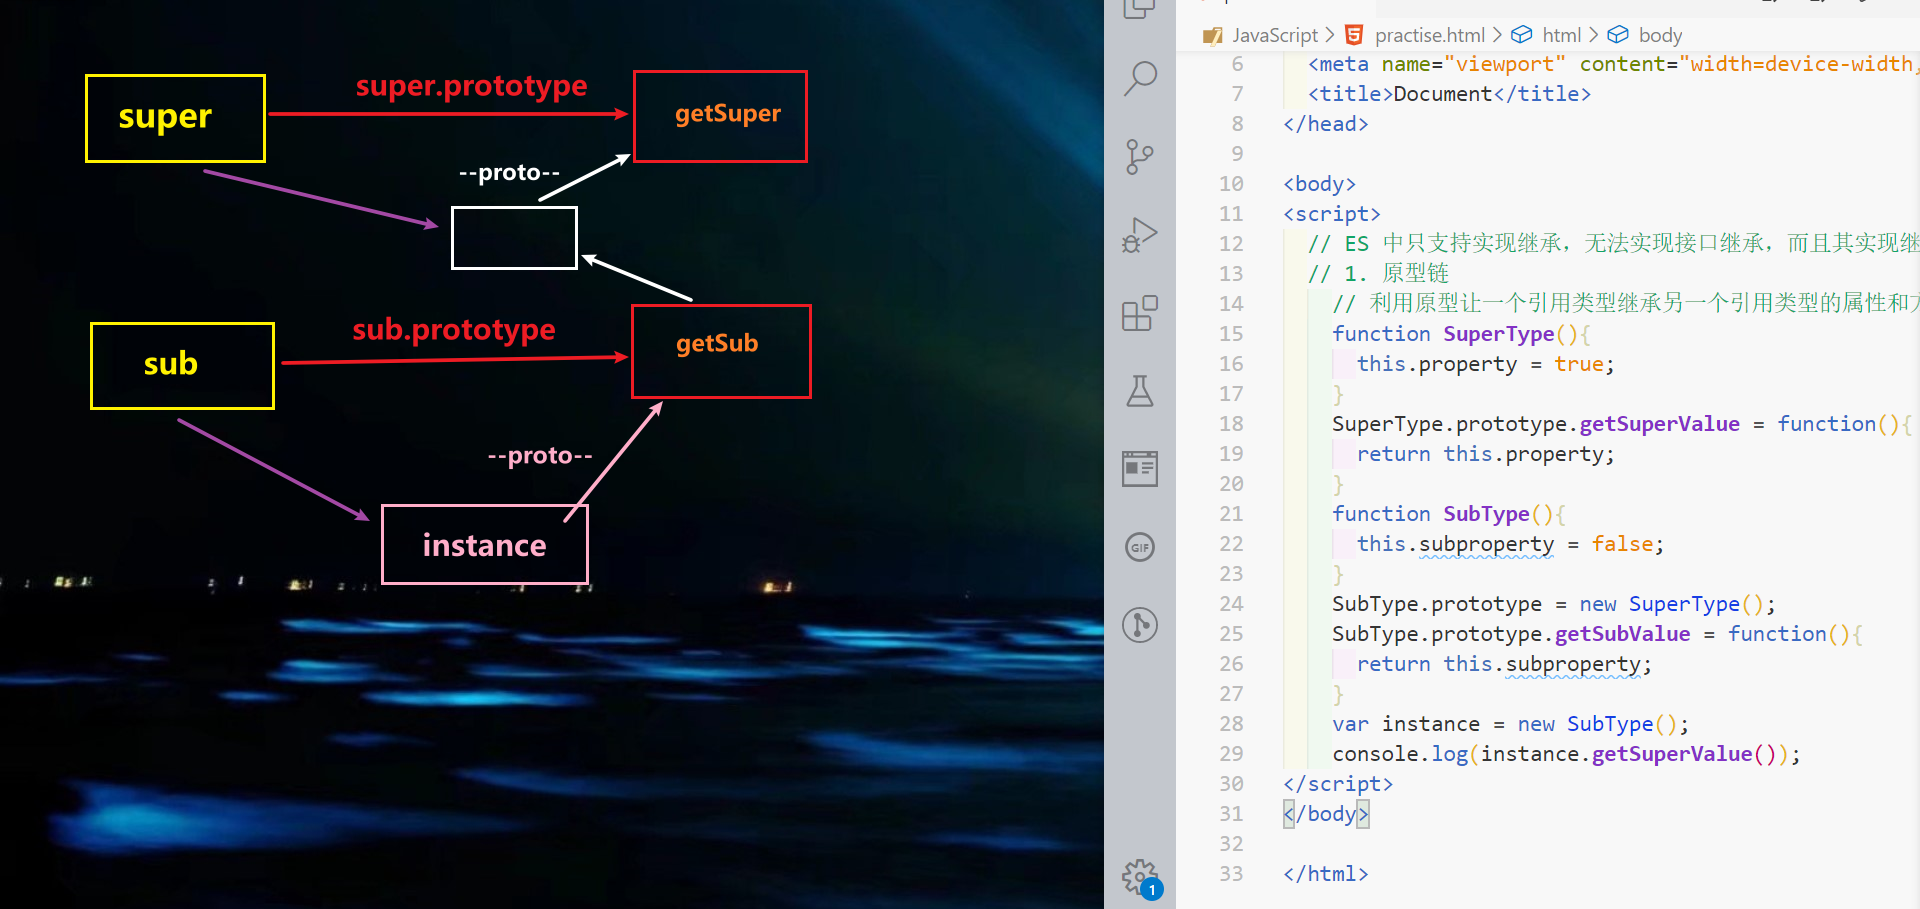Click 'var instance = new SubType();' line
1920x909 pixels.
[x=1510, y=724]
